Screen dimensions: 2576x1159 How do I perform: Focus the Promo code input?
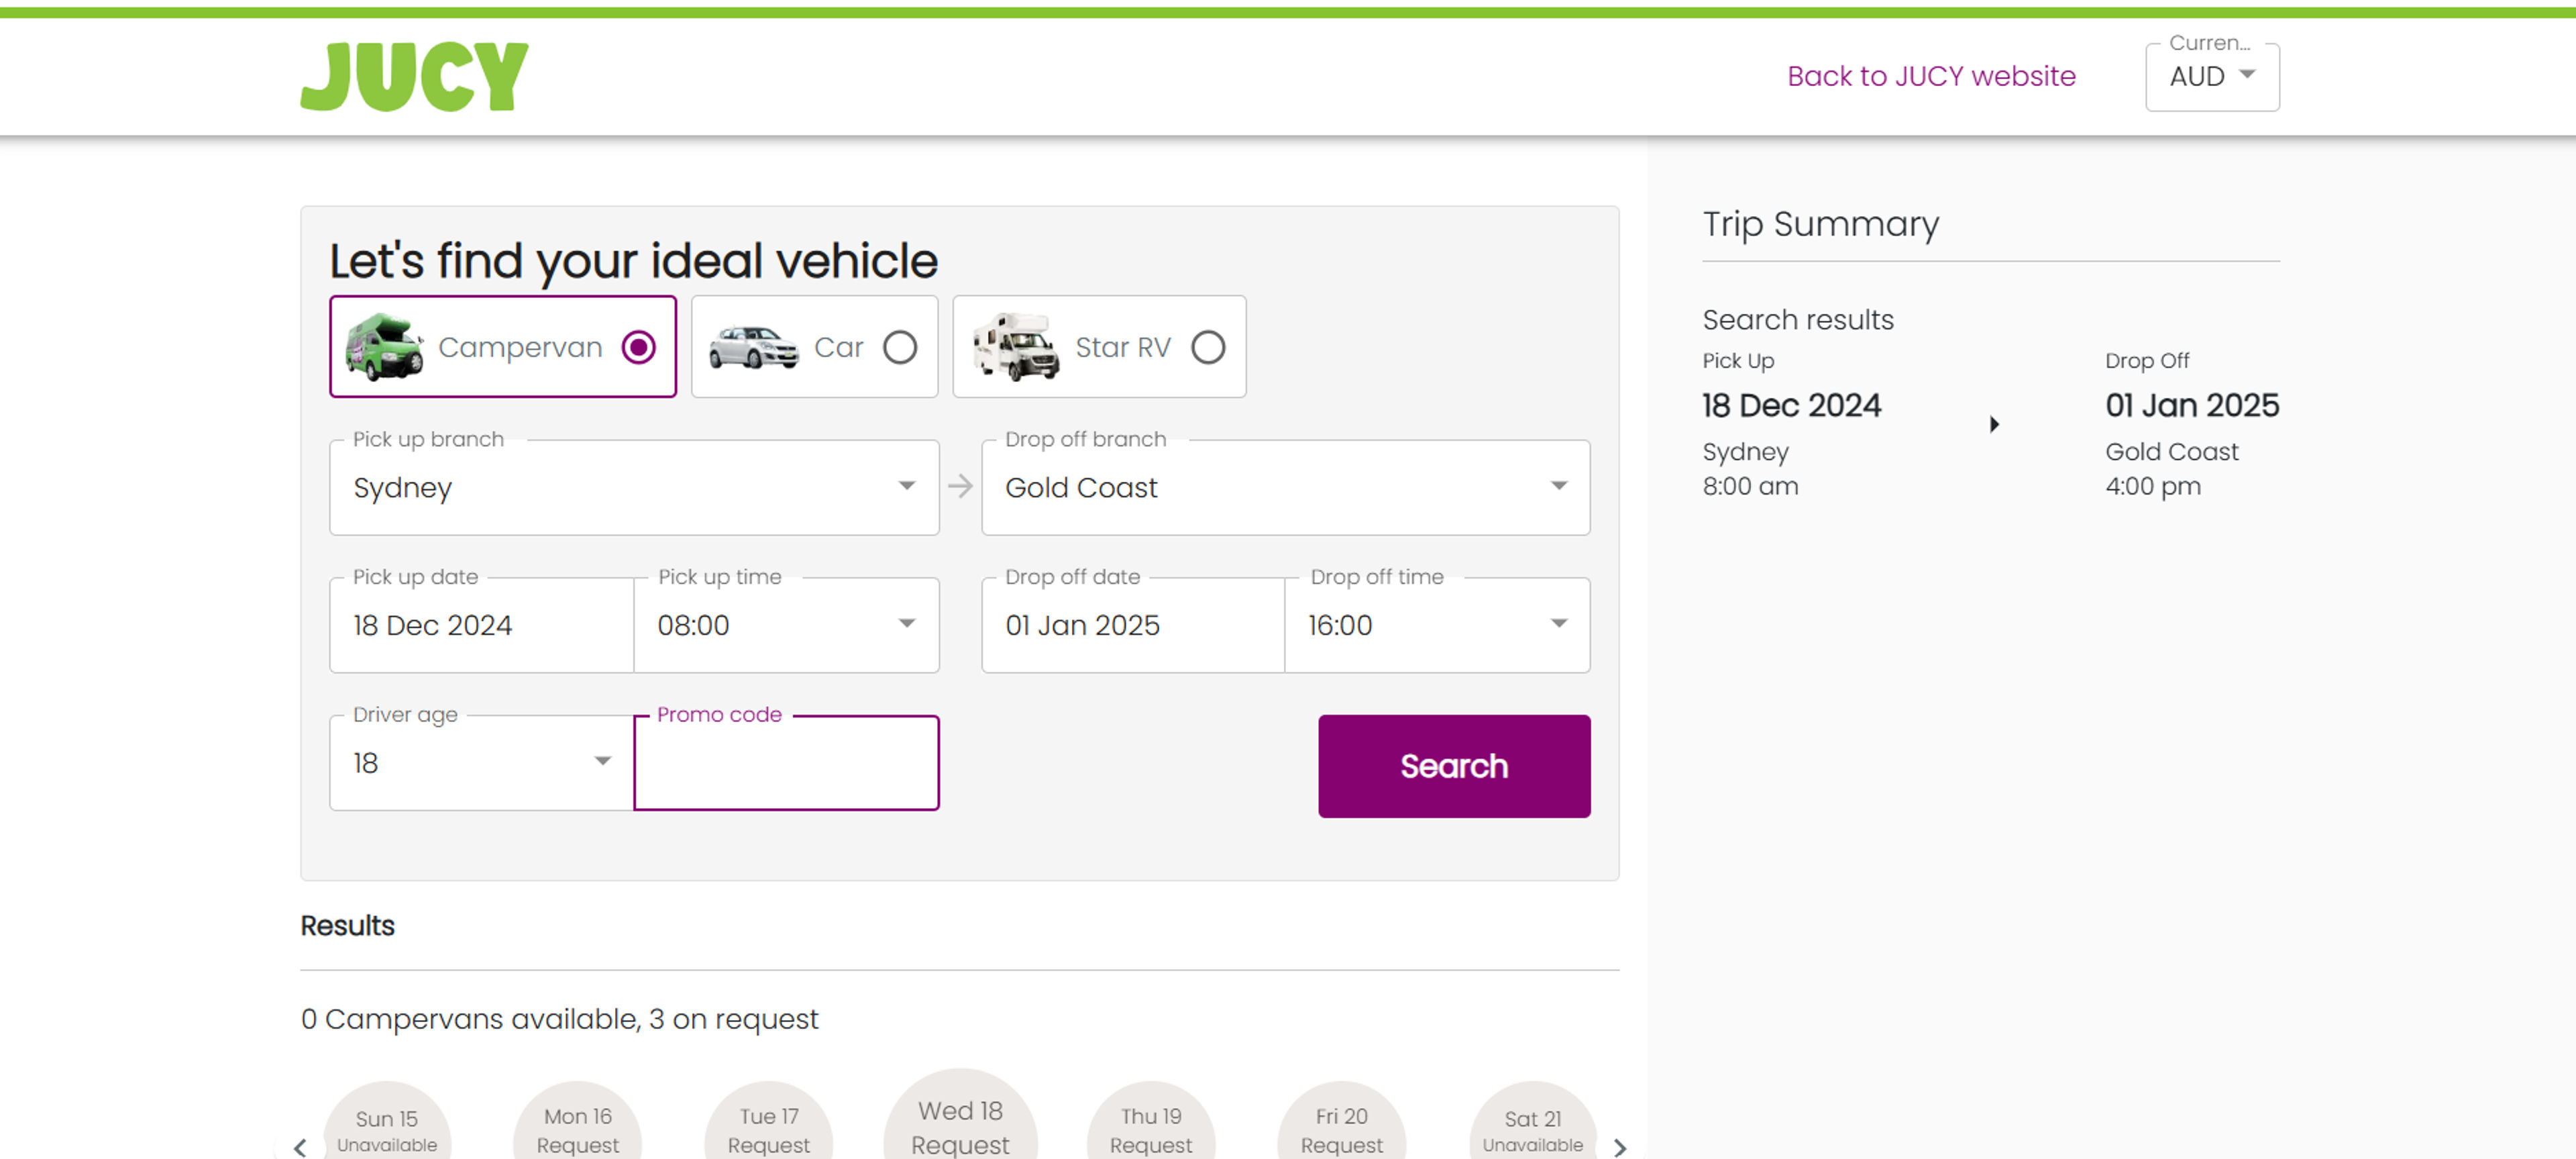(787, 763)
